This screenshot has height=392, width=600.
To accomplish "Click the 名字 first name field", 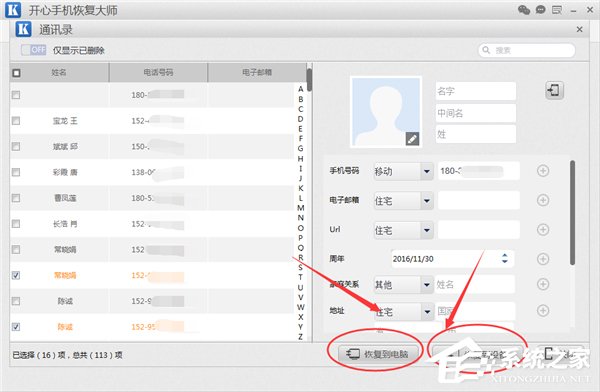I will point(476,91).
